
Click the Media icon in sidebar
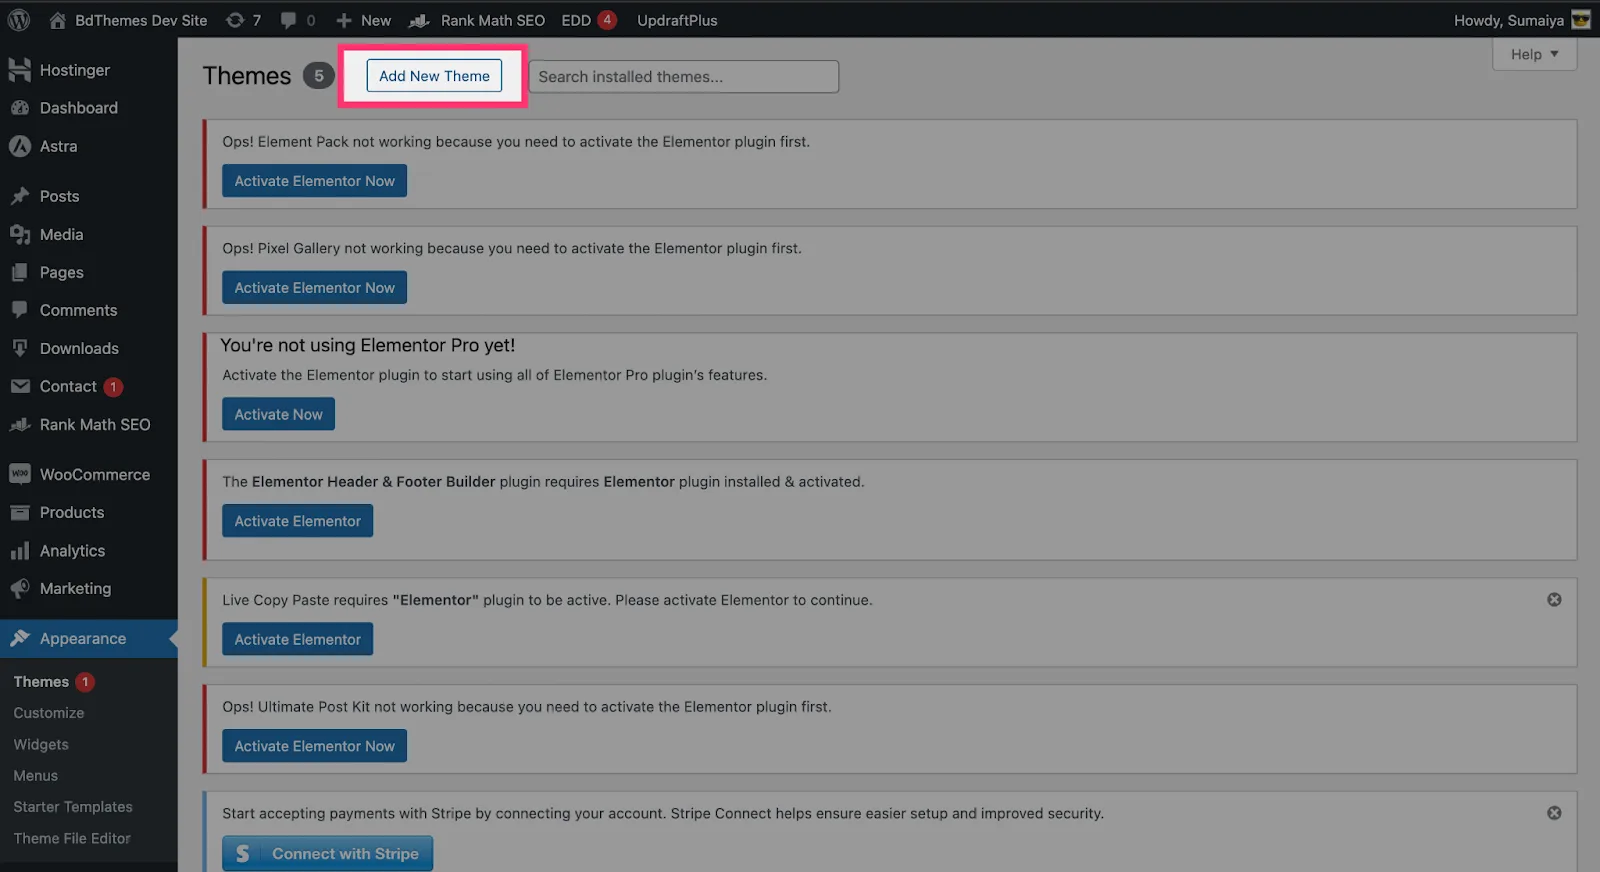pos(20,234)
